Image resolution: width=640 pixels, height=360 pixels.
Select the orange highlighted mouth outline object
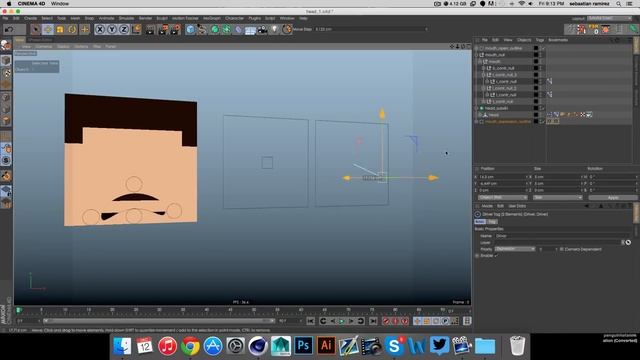coord(508,122)
